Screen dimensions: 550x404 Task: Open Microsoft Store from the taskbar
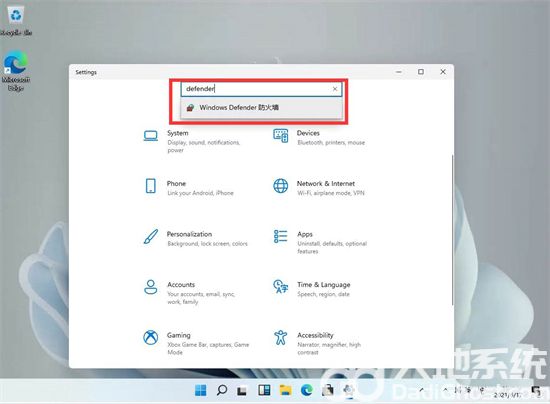pyautogui.click(x=328, y=390)
